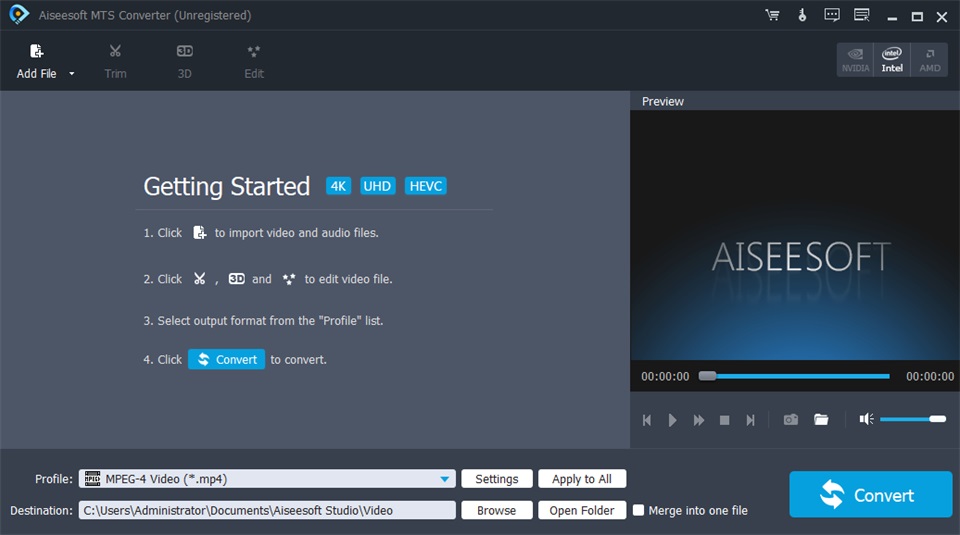Fast forward the preview
This screenshot has height=535, width=960.
pos(699,420)
